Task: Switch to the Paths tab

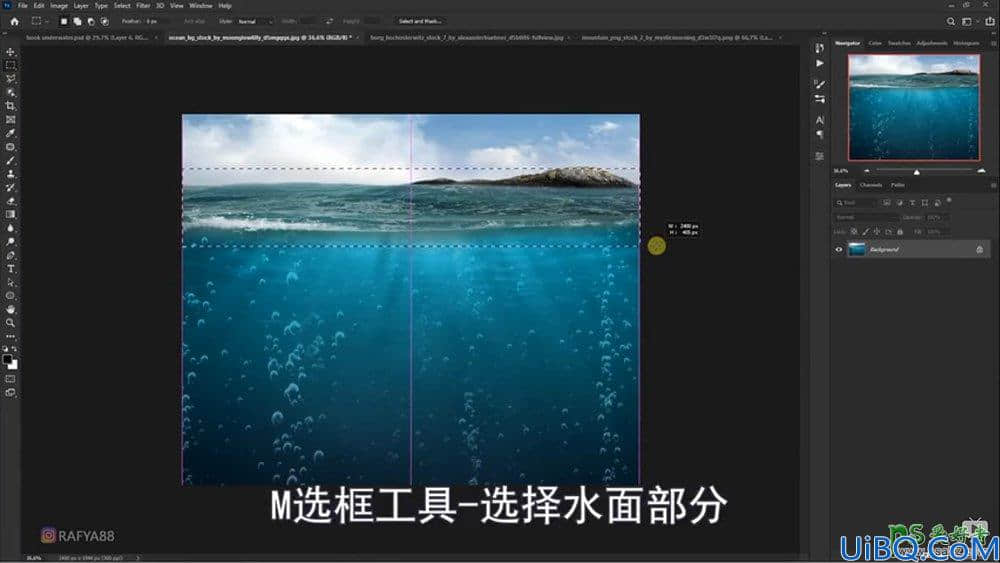Action: pyautogui.click(x=898, y=186)
